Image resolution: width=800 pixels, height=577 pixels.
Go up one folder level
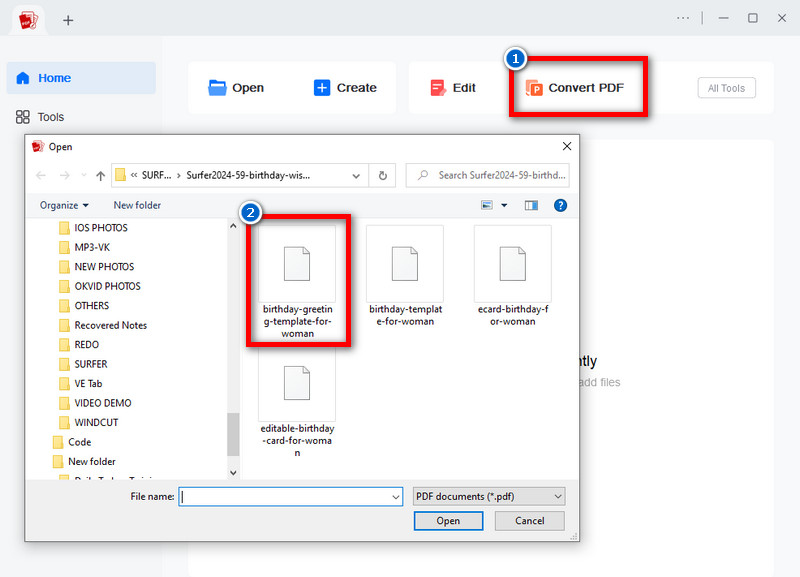pyautogui.click(x=101, y=175)
